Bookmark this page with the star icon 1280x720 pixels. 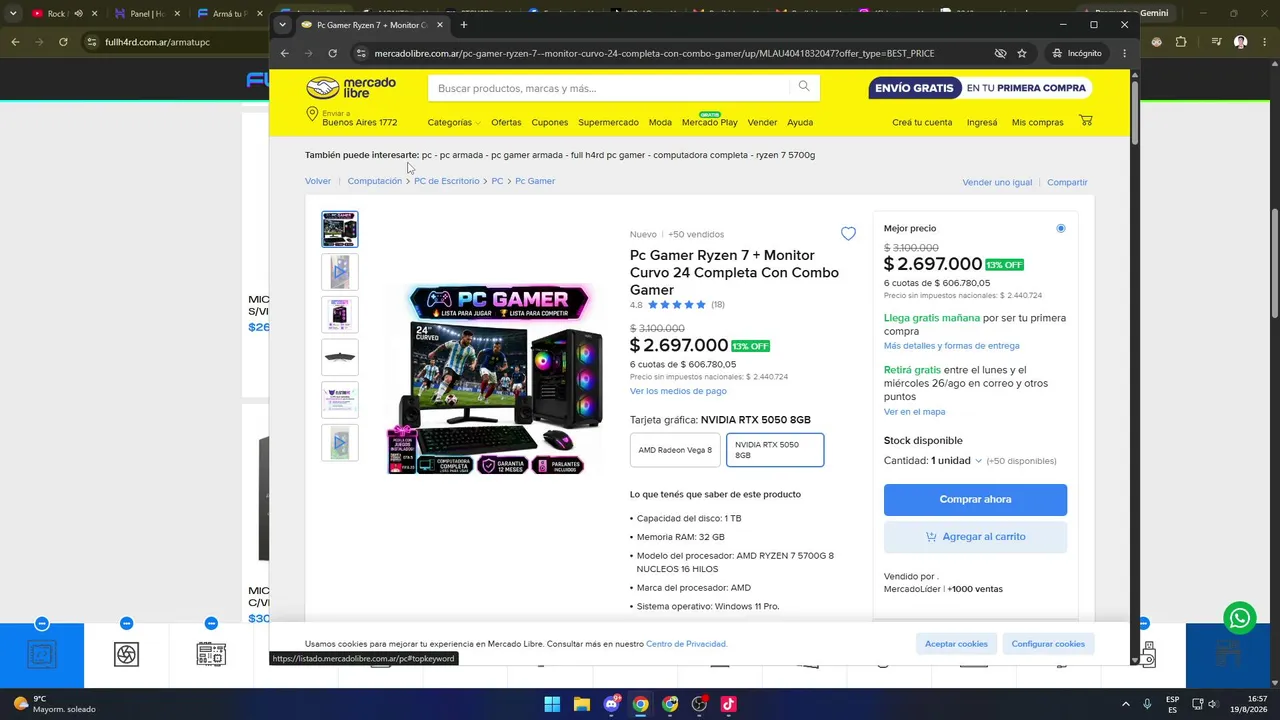1021,53
